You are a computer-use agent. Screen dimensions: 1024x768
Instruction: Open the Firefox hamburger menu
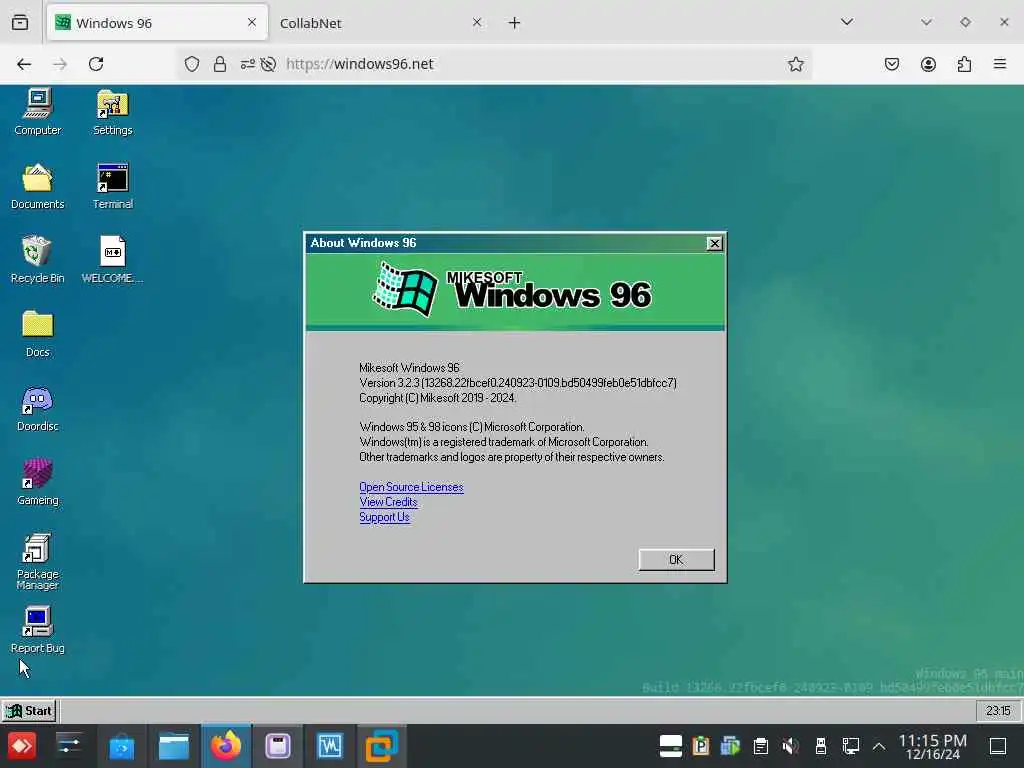pyautogui.click(x=1000, y=64)
